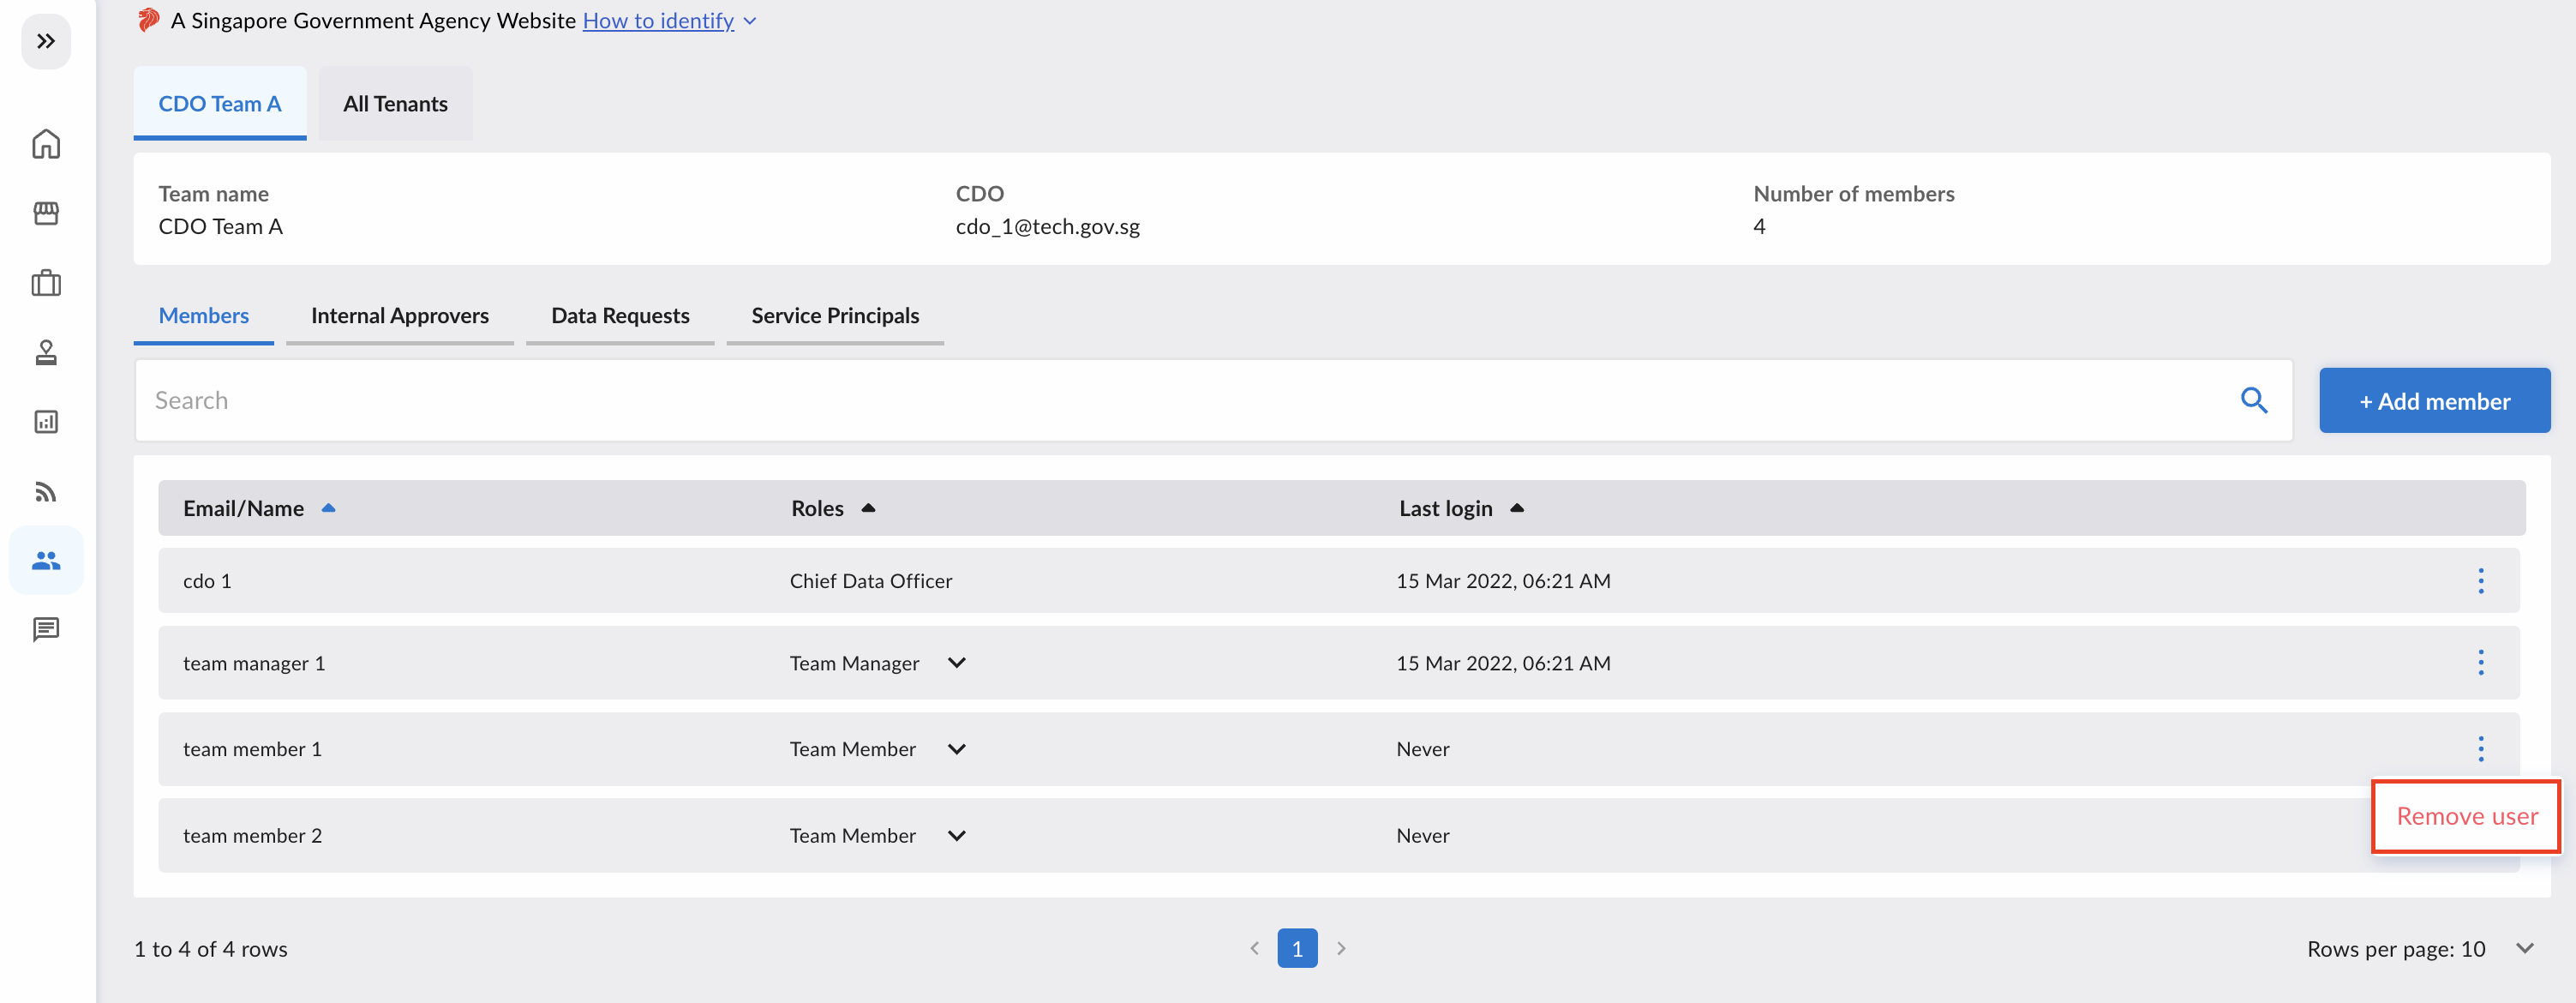Click the Email/Name column header
Screen dimensions: 2576x1003
pyautogui.click(x=243, y=508)
